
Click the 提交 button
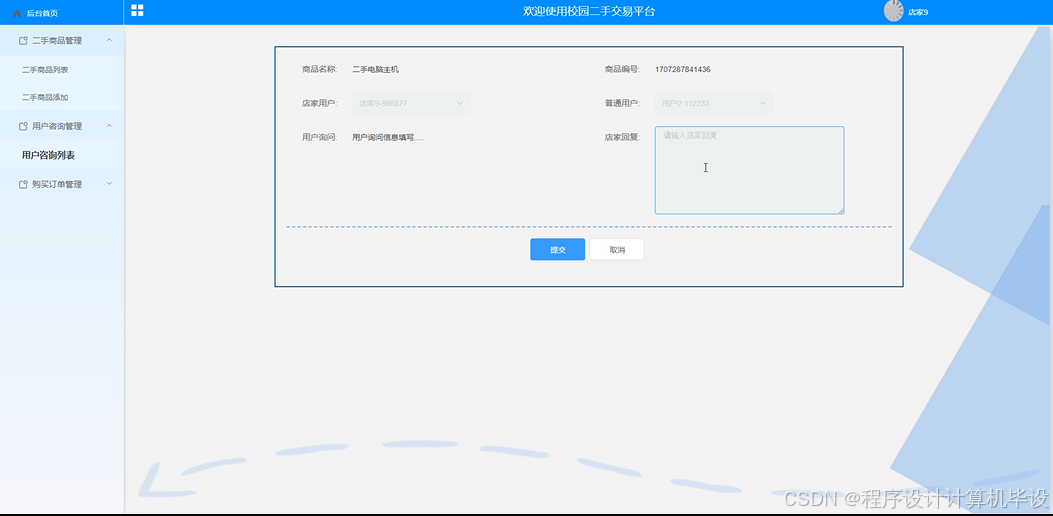point(557,249)
